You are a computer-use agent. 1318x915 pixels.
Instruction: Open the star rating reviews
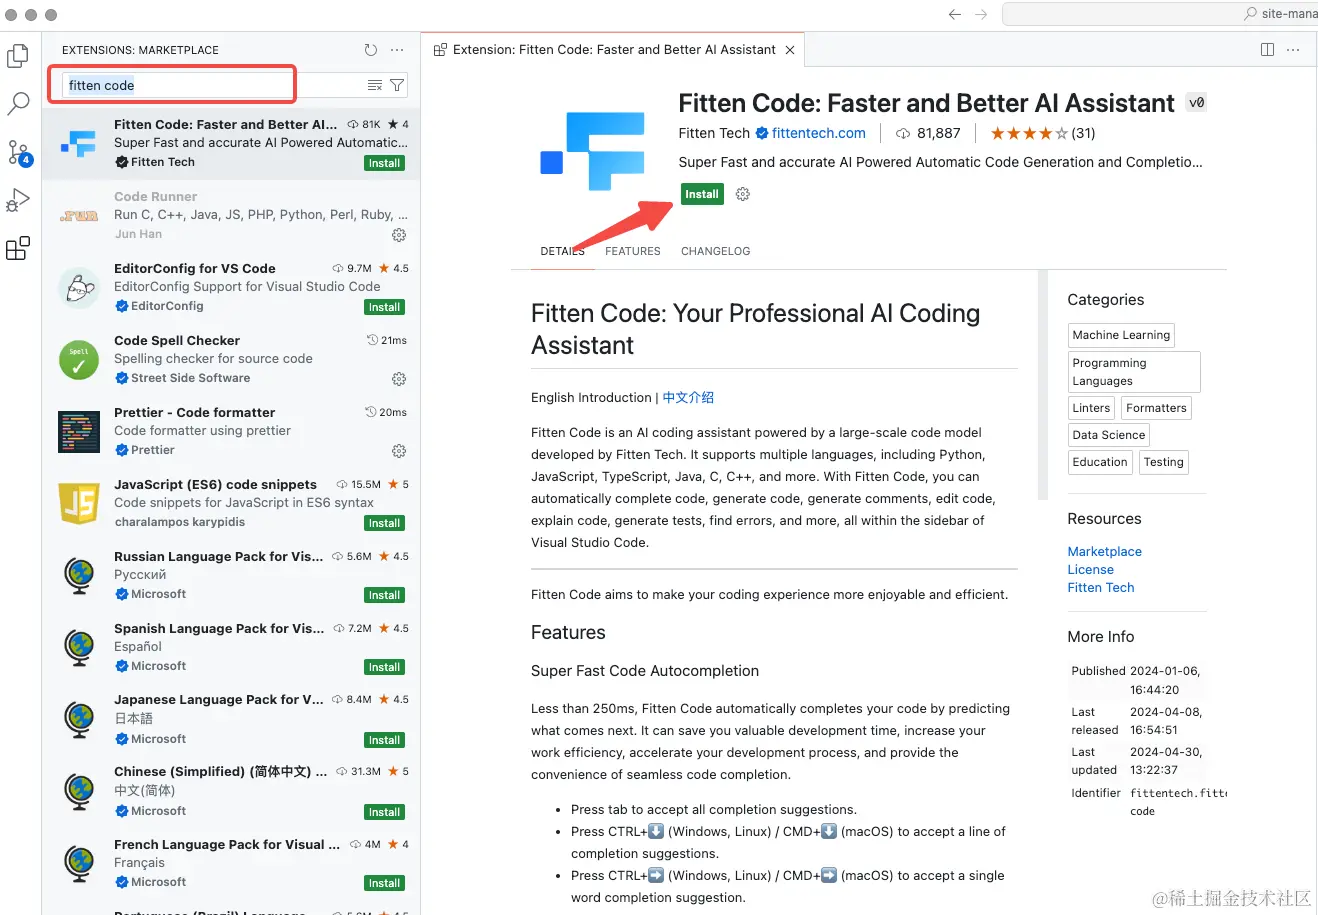pyautogui.click(x=1042, y=133)
